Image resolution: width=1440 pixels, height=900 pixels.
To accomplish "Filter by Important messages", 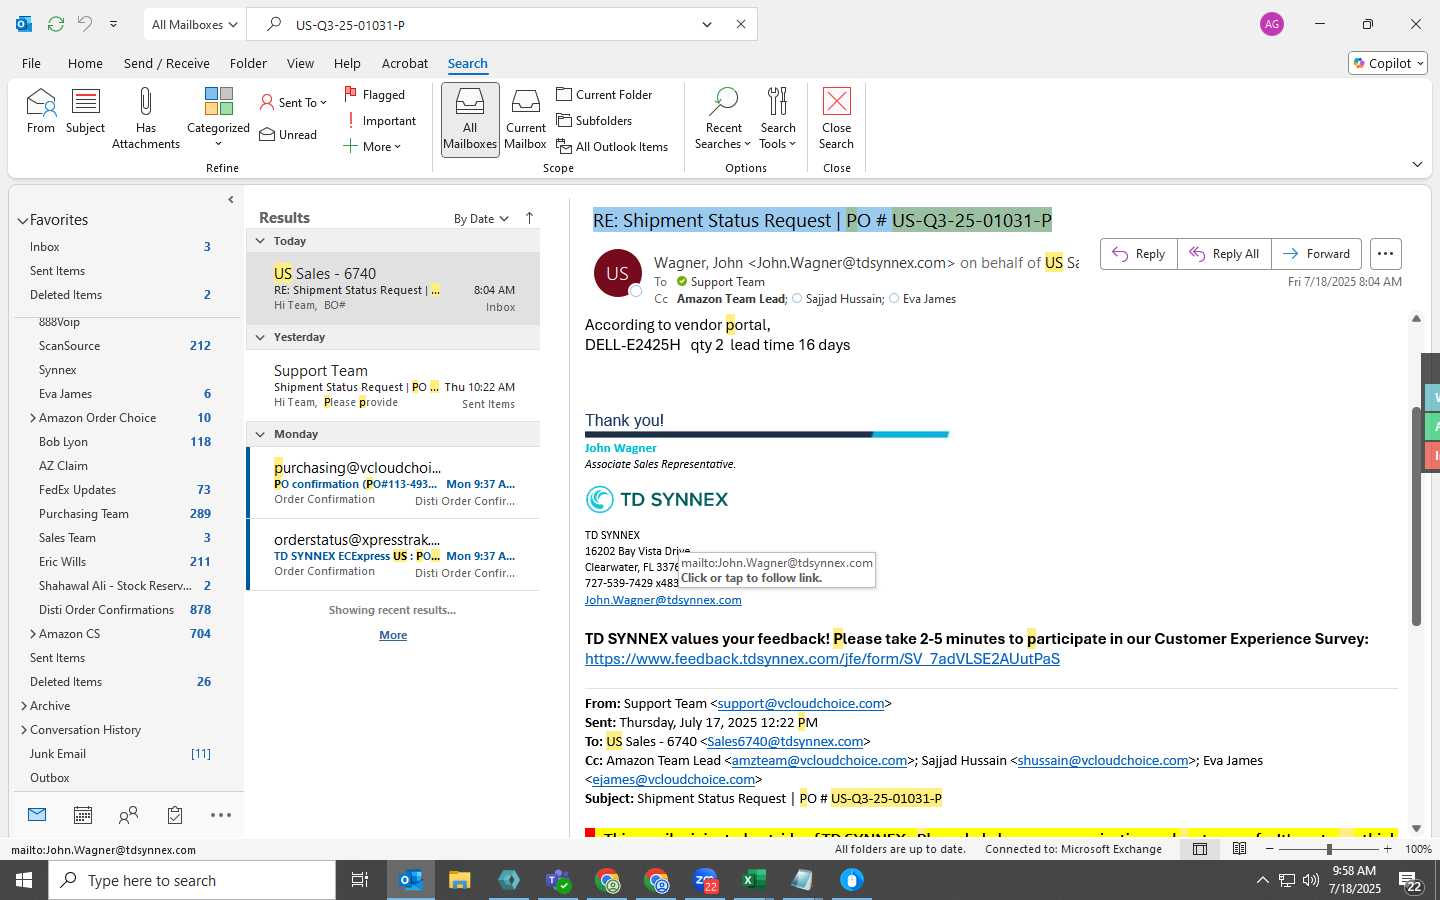I will pos(380,121).
